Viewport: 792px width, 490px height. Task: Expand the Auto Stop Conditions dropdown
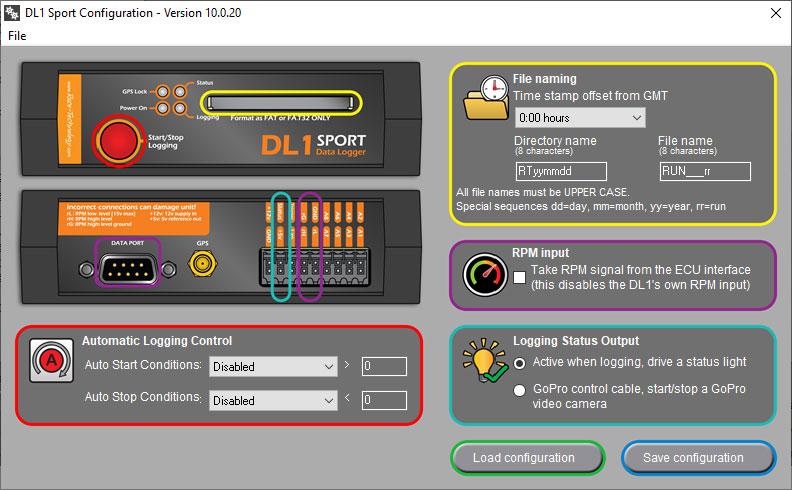click(x=273, y=401)
